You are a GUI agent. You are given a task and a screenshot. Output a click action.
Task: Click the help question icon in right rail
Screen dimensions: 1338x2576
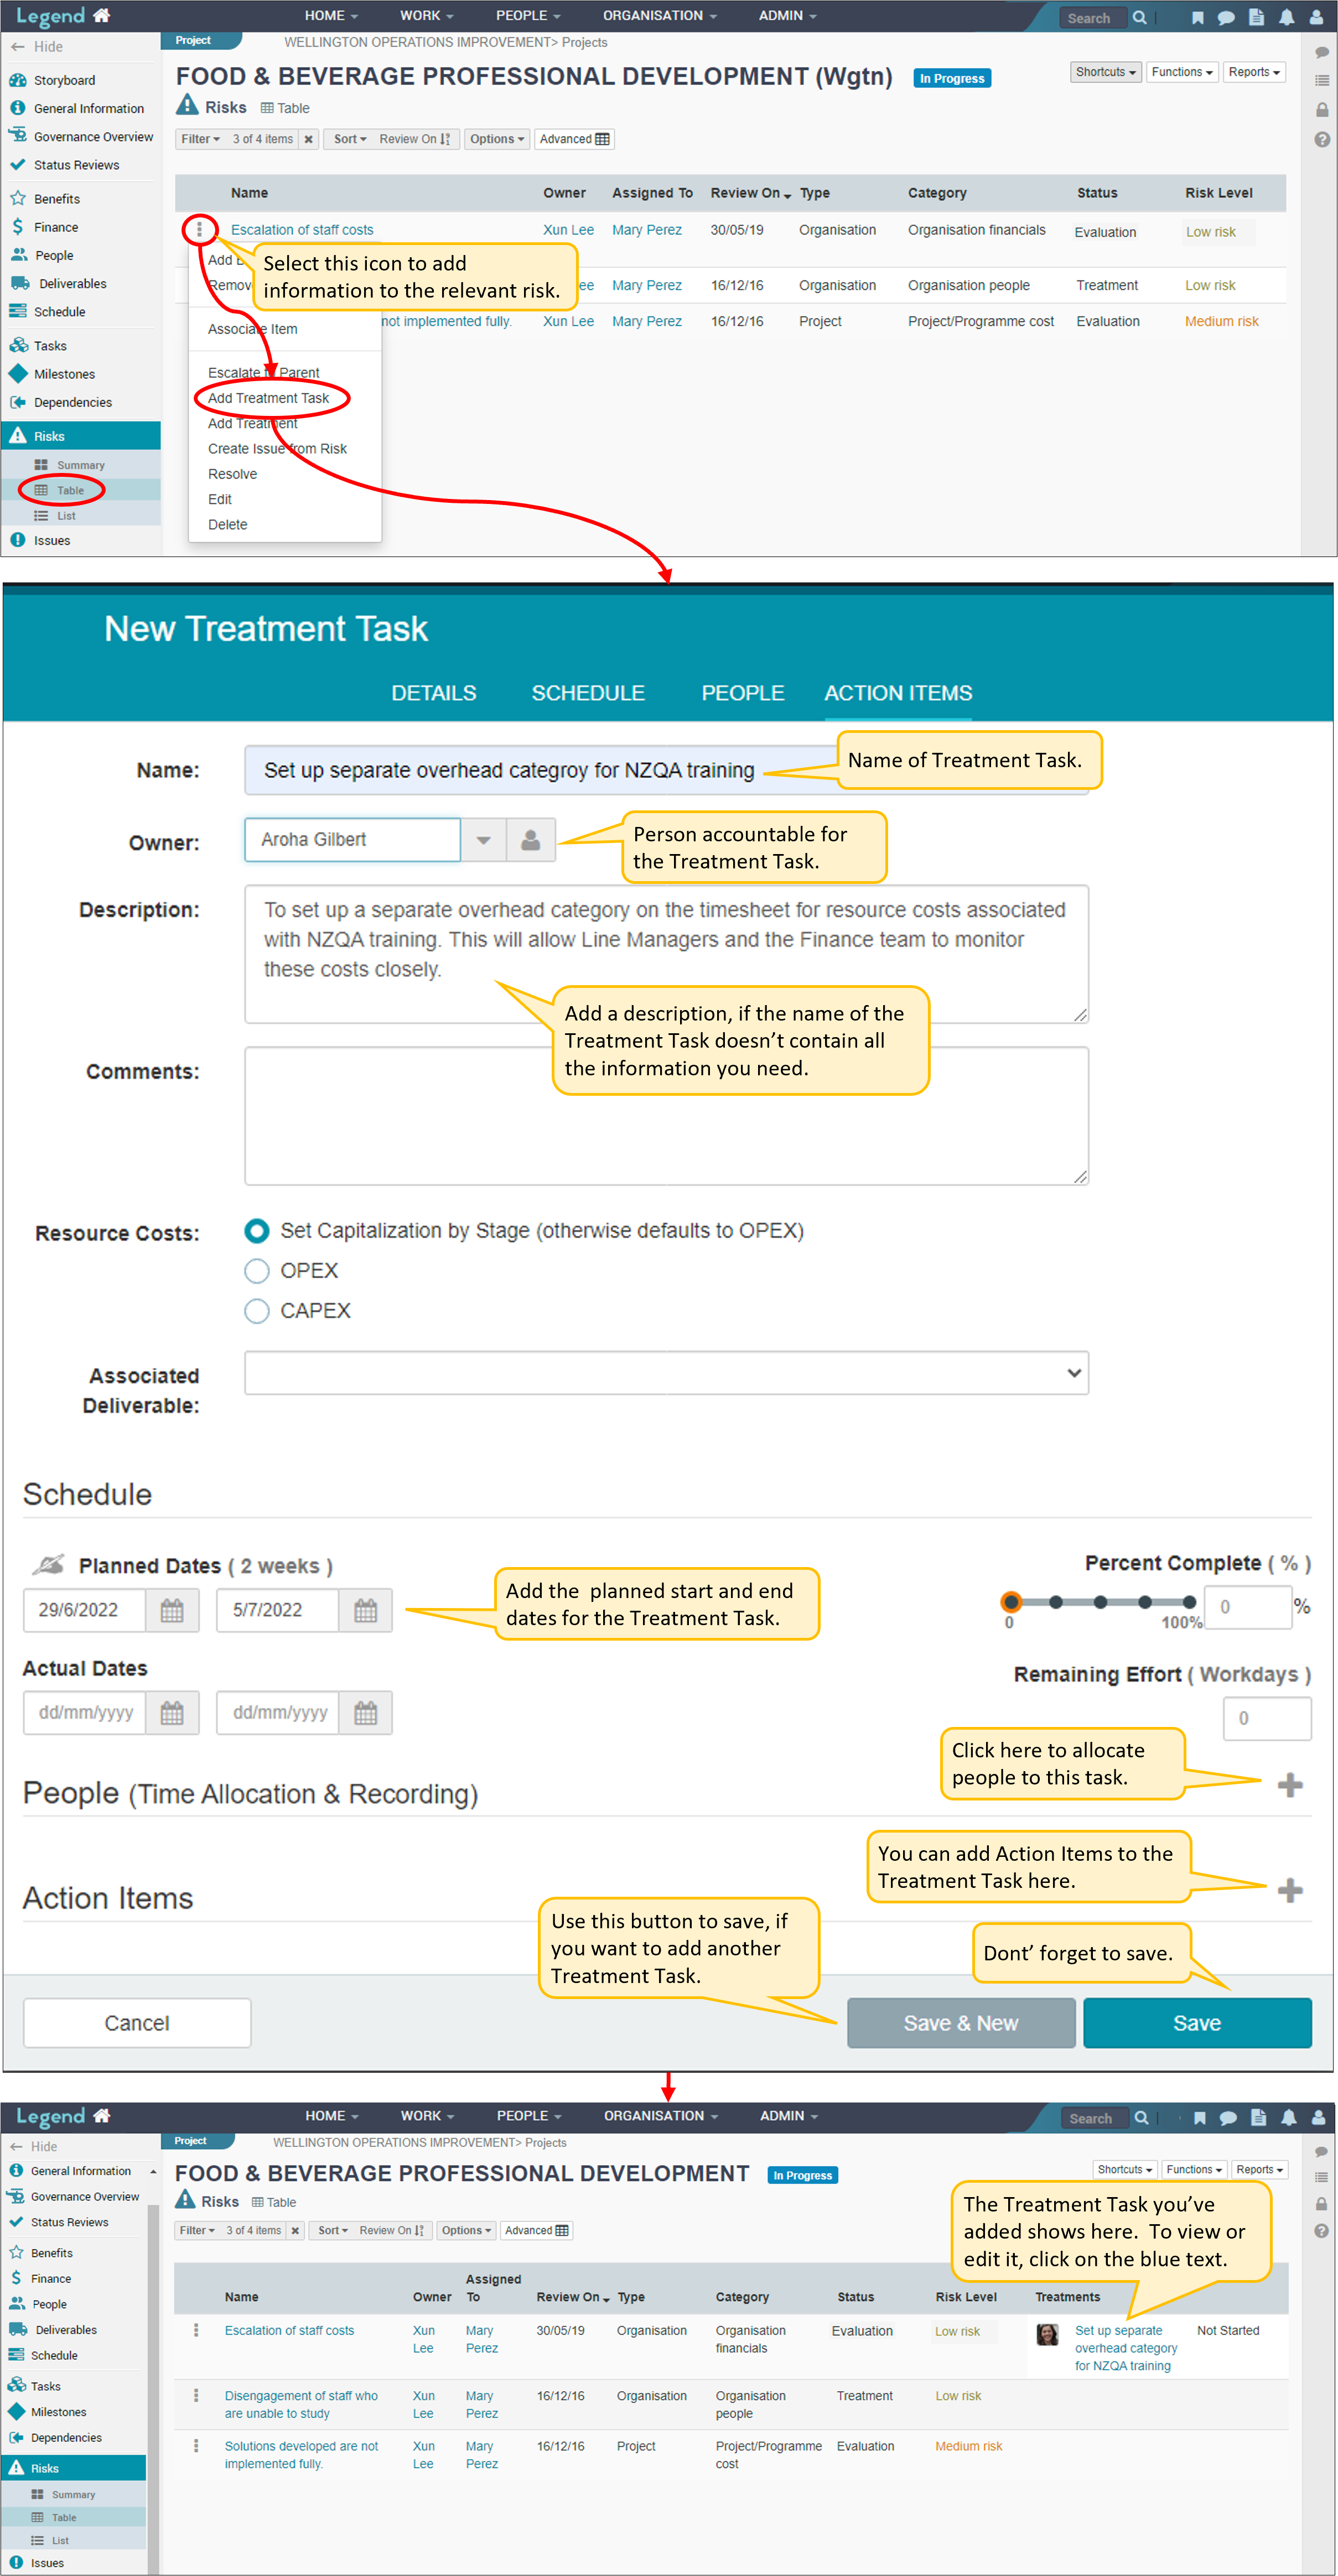click(x=1322, y=140)
